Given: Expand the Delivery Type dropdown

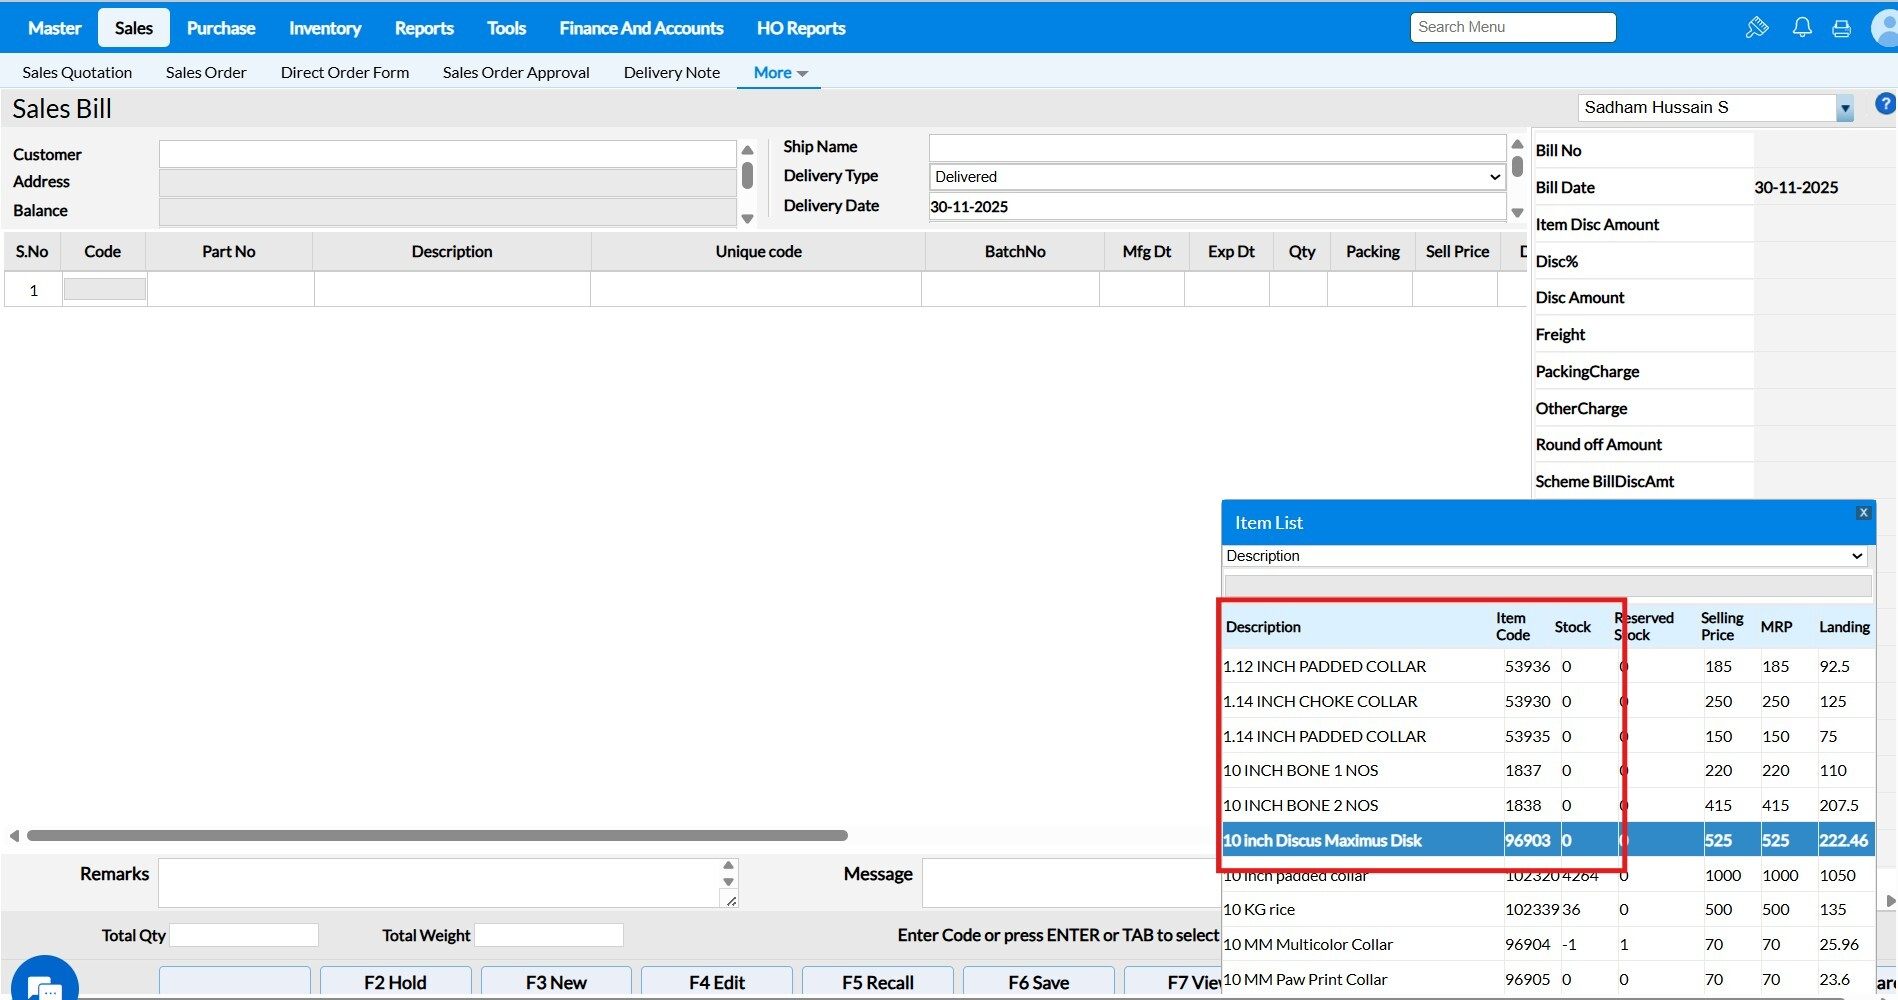Looking at the screenshot, I should click(1495, 177).
